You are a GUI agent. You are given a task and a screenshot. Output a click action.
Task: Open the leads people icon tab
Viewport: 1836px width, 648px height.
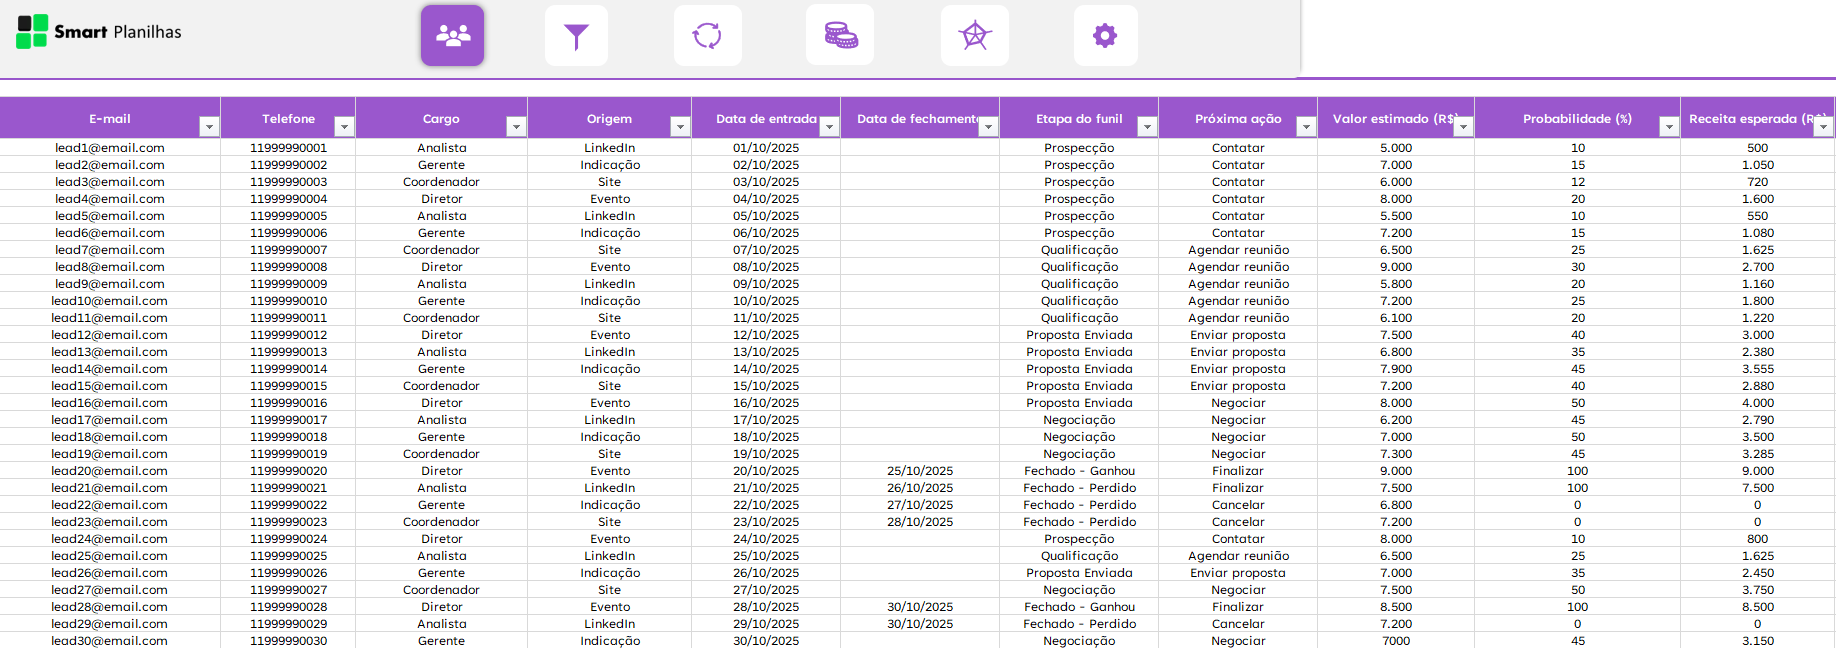(x=452, y=36)
